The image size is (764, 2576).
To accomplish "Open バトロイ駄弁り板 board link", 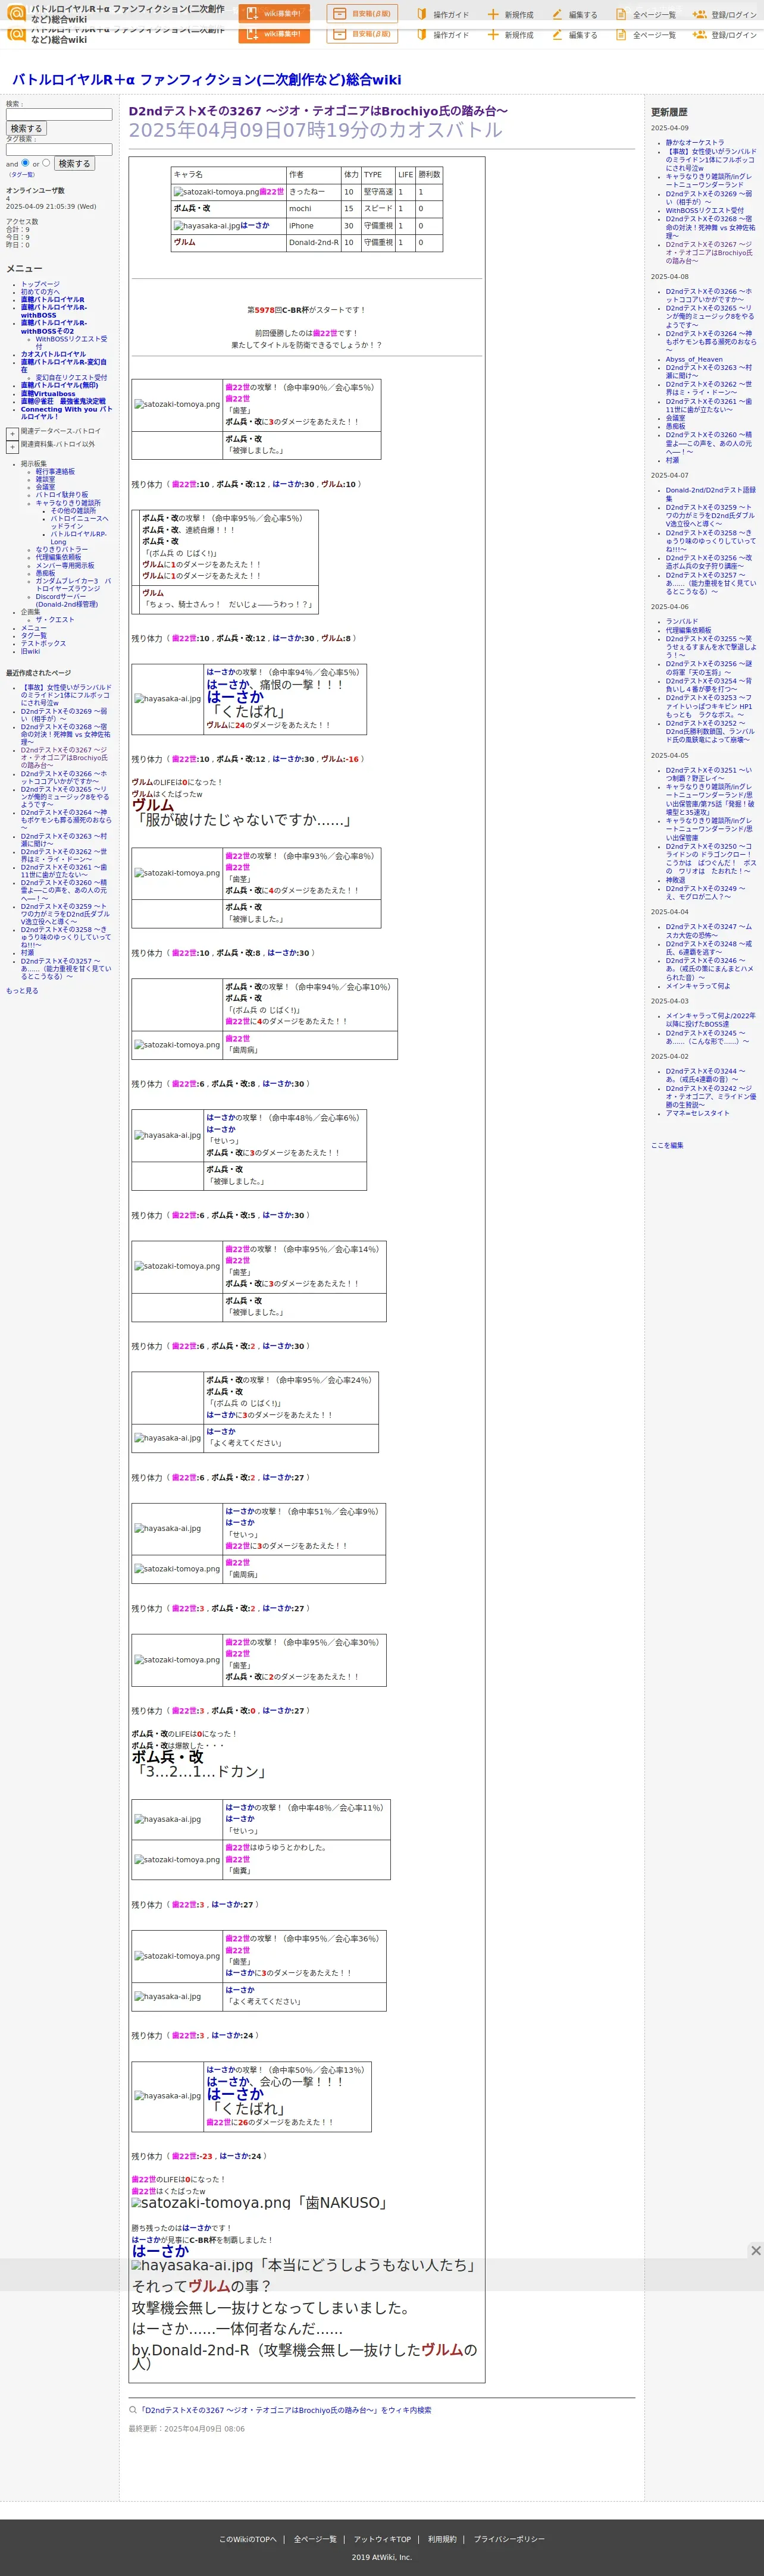I will 62,495.
